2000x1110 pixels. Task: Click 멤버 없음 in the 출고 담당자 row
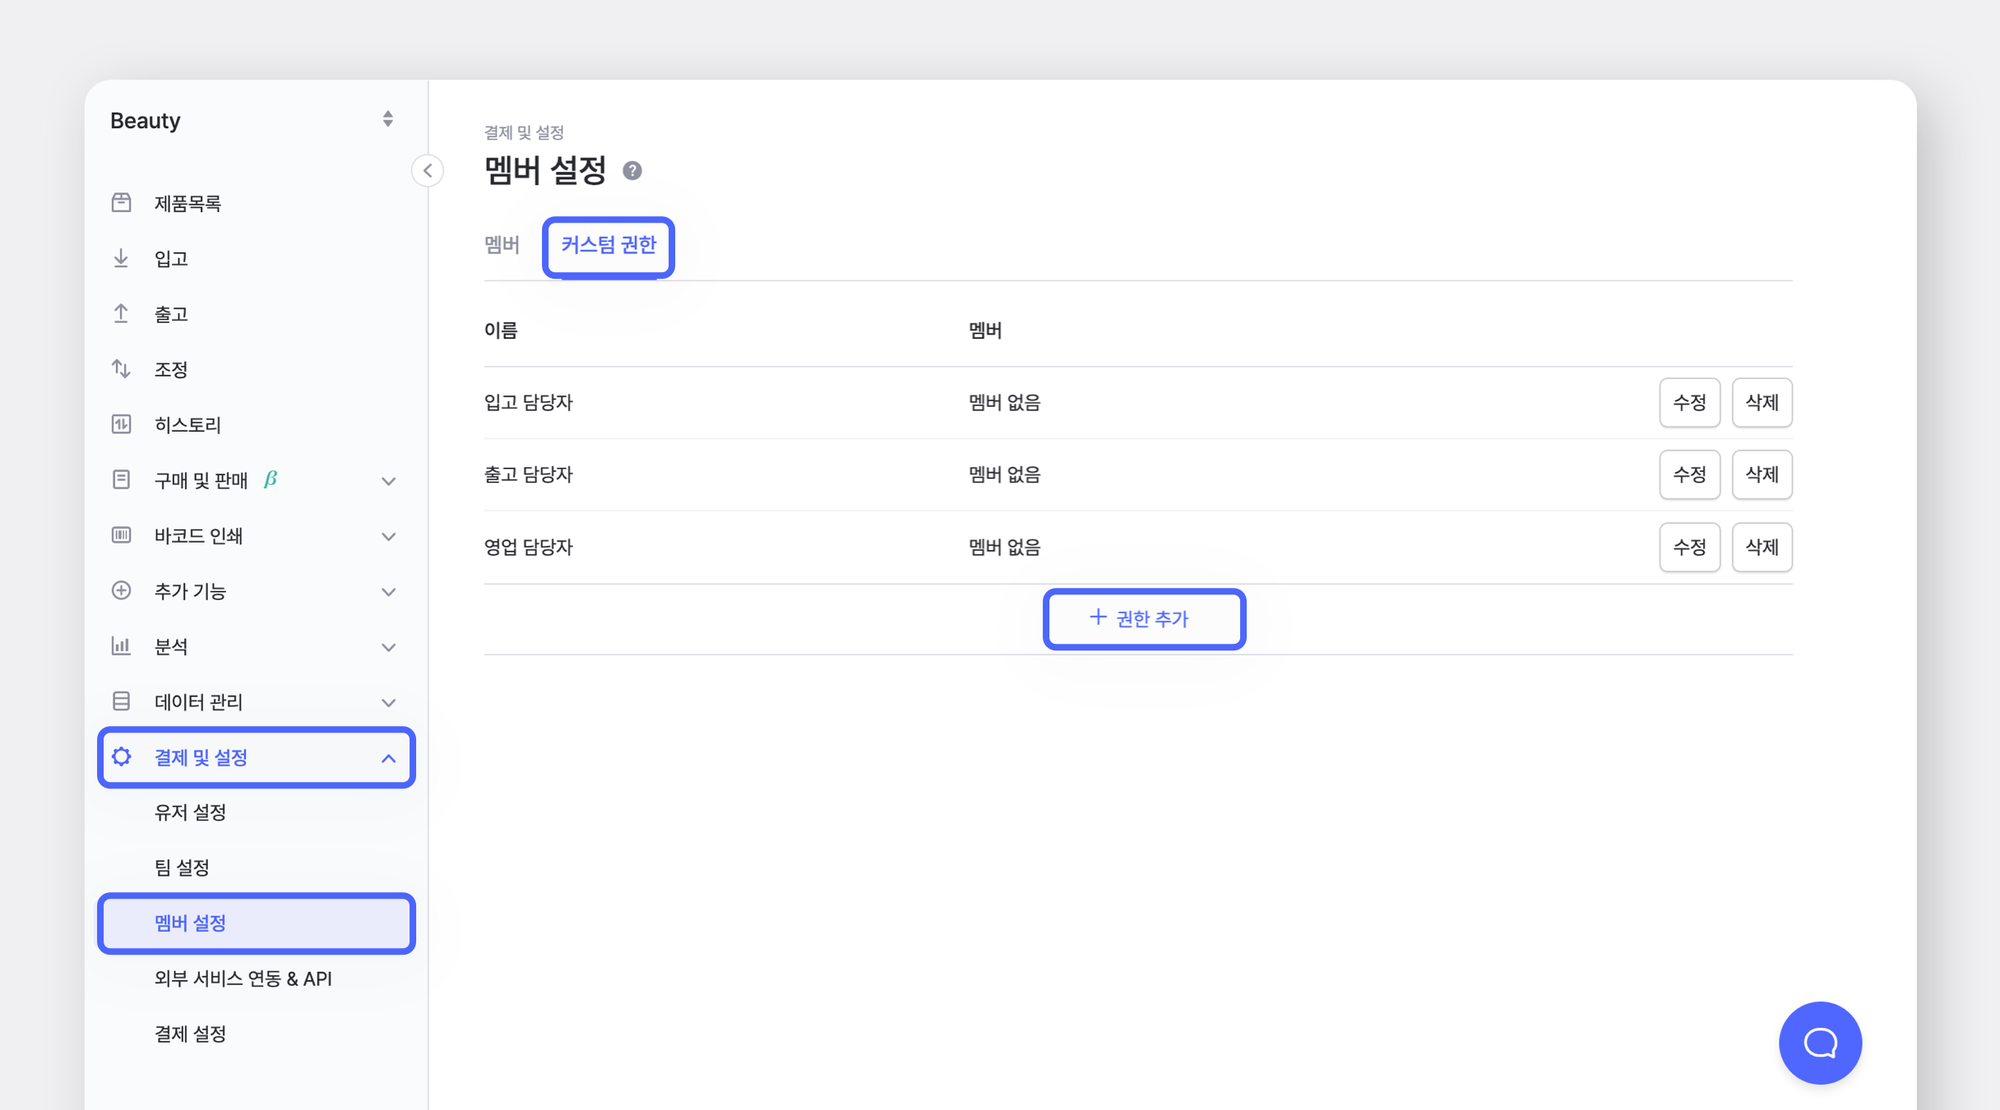click(1004, 474)
